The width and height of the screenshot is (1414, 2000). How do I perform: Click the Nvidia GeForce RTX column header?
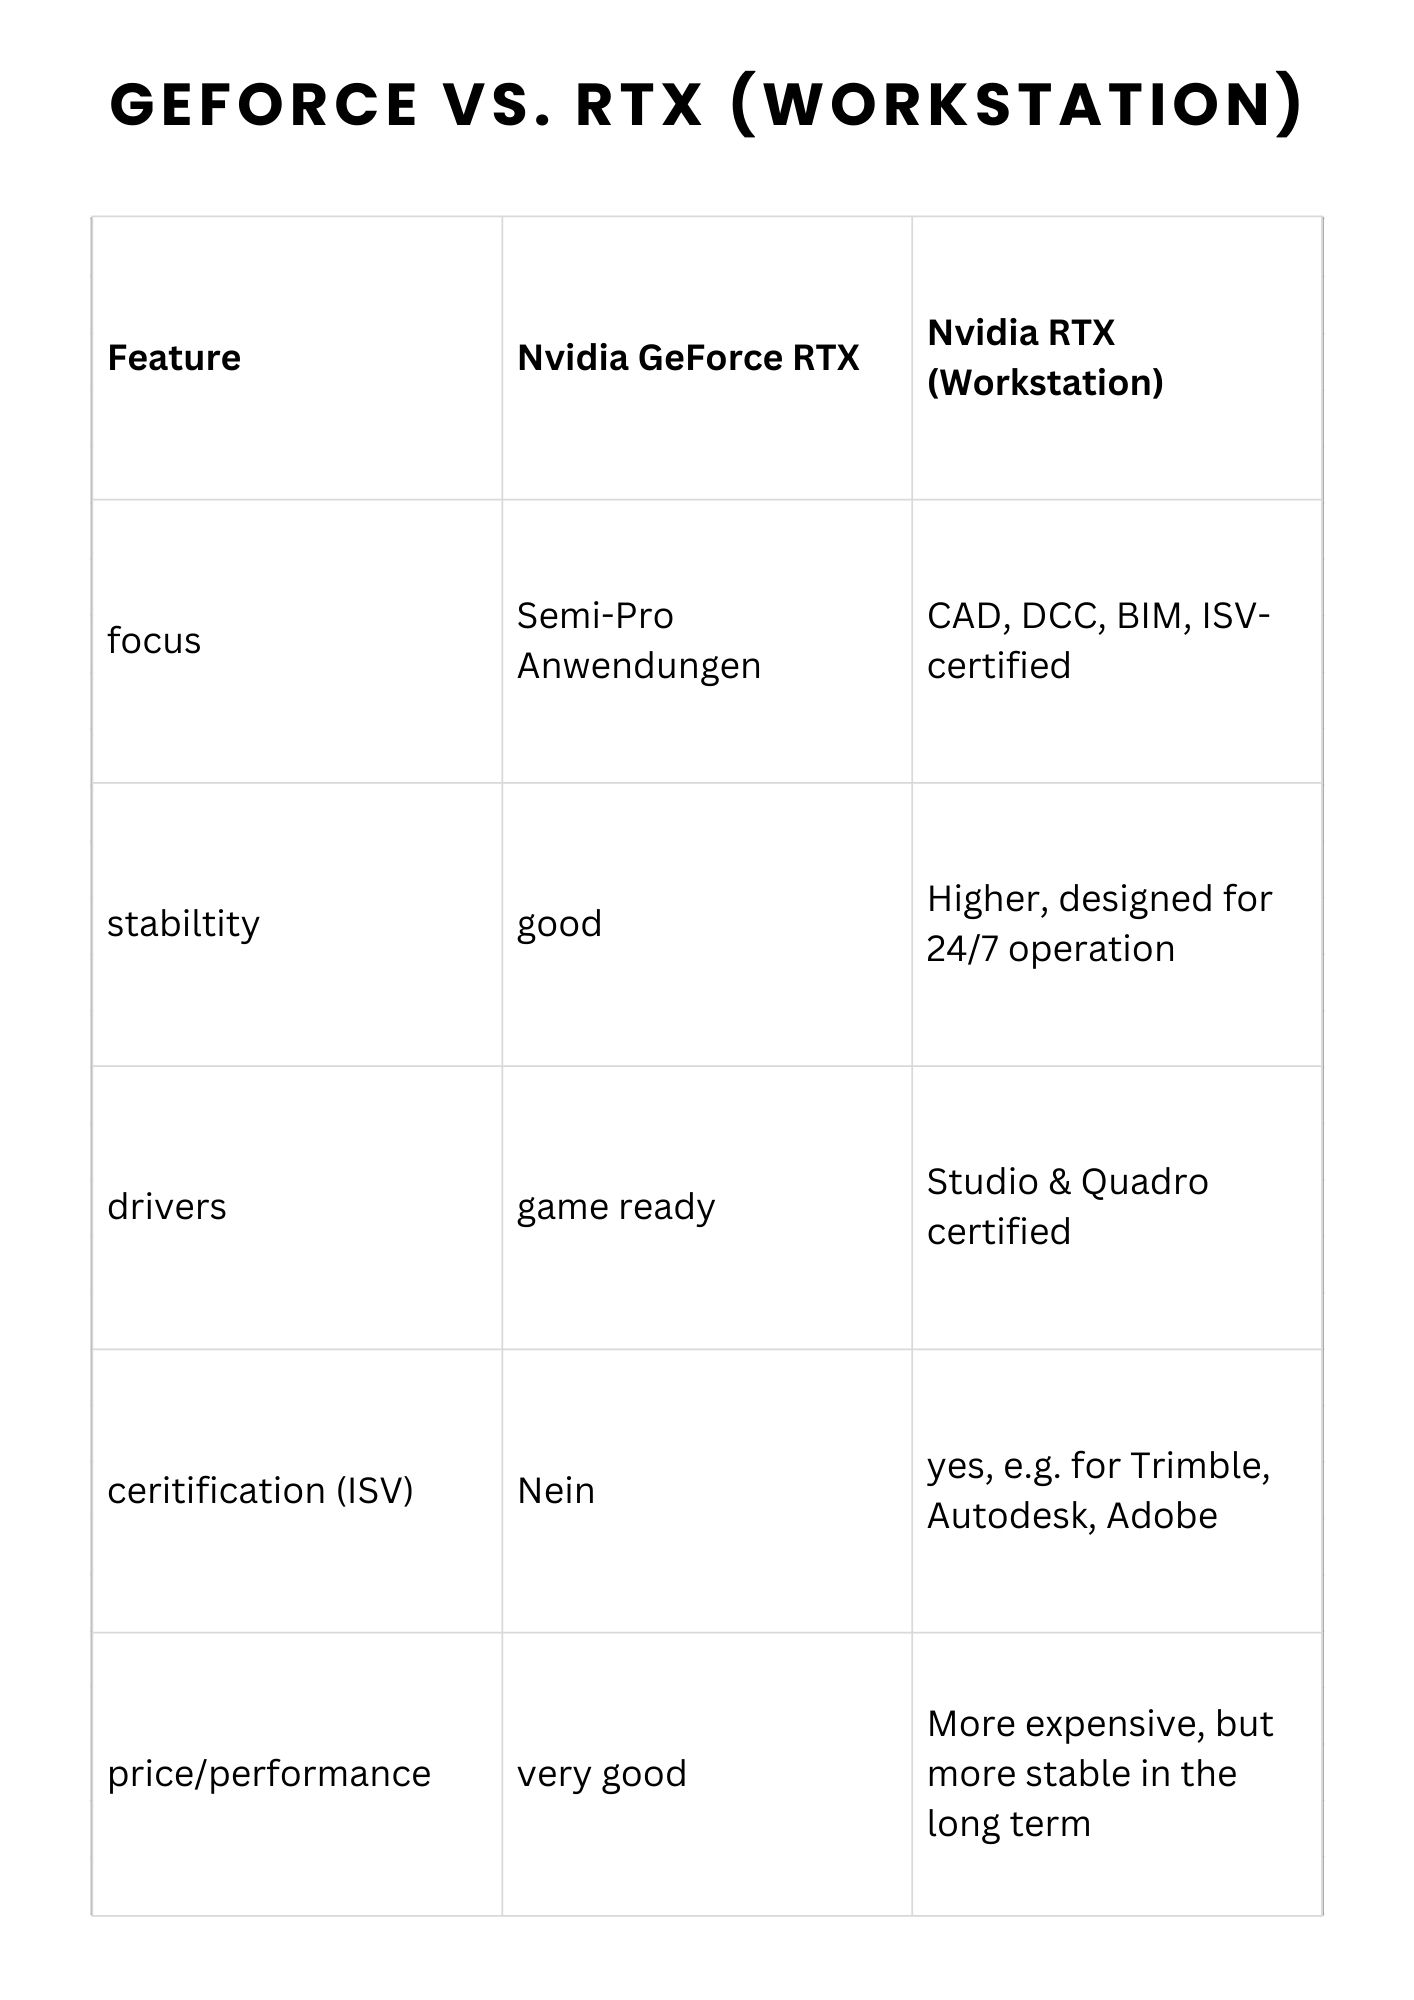[688, 358]
